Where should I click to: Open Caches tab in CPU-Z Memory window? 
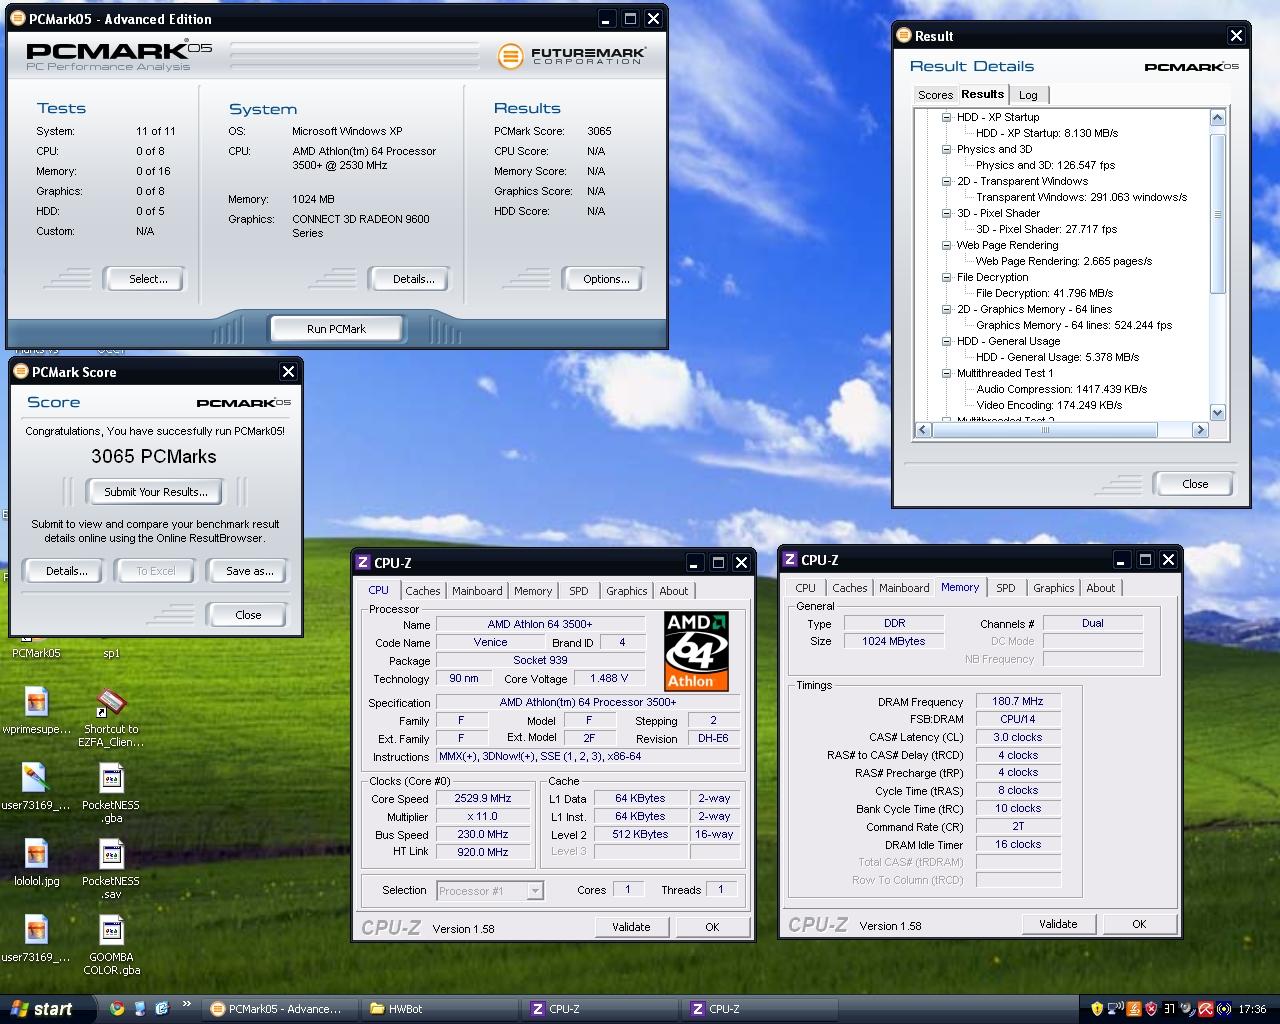[849, 588]
